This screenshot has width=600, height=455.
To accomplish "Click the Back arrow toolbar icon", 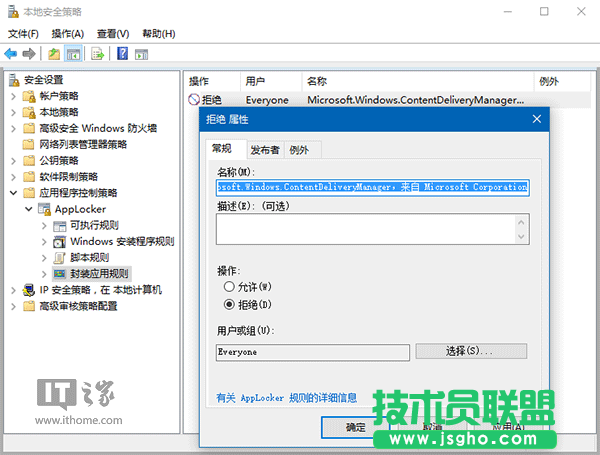I will pos(11,54).
